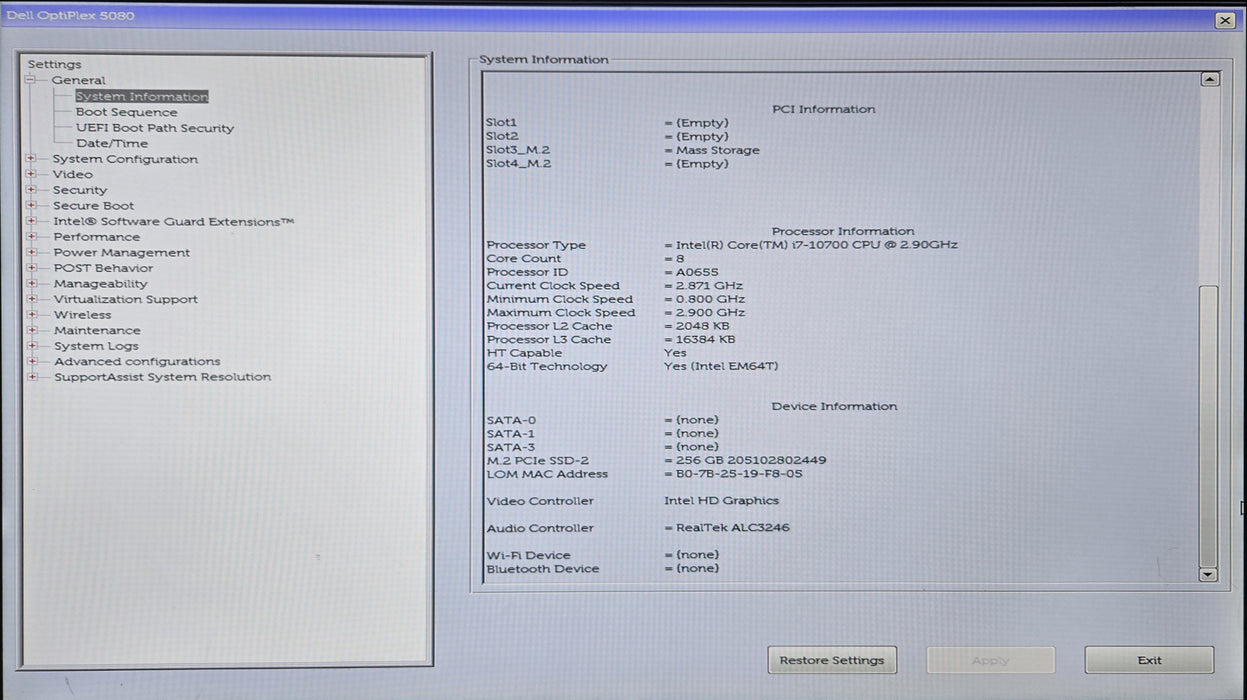1247x700 pixels.
Task: Select Manageability category label
Action: (100, 284)
